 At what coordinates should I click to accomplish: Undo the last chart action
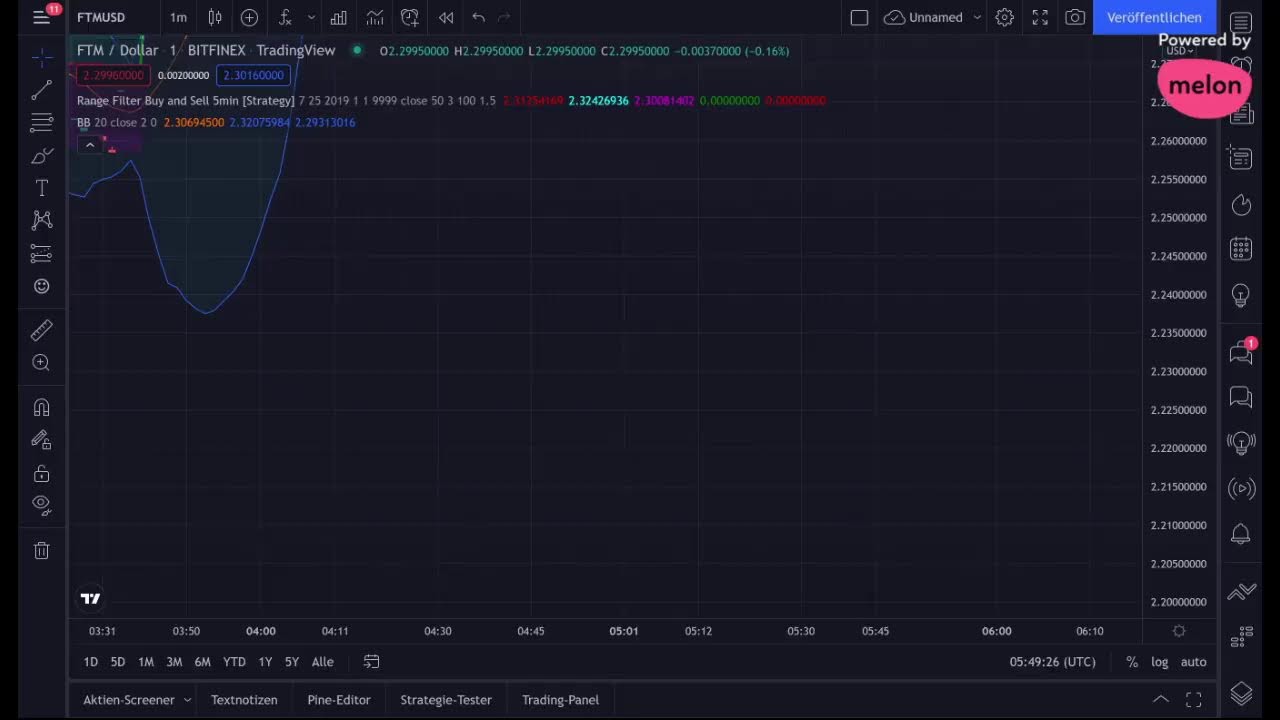pos(478,17)
